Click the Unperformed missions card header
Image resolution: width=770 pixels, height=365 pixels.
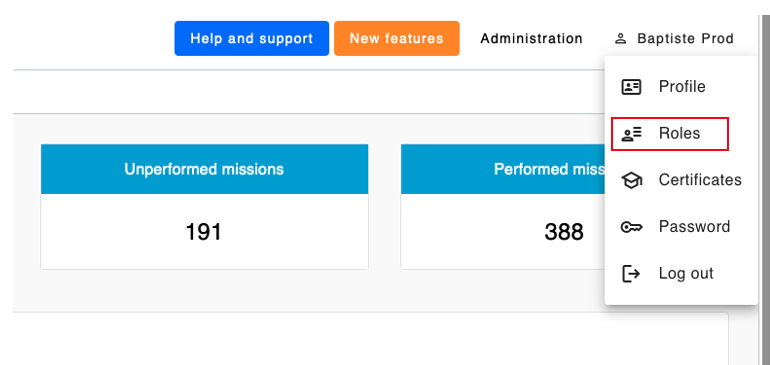204,169
